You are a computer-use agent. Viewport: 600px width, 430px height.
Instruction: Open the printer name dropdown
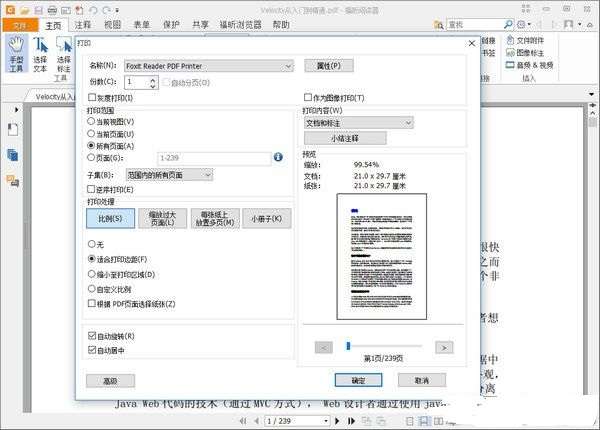[x=209, y=66]
